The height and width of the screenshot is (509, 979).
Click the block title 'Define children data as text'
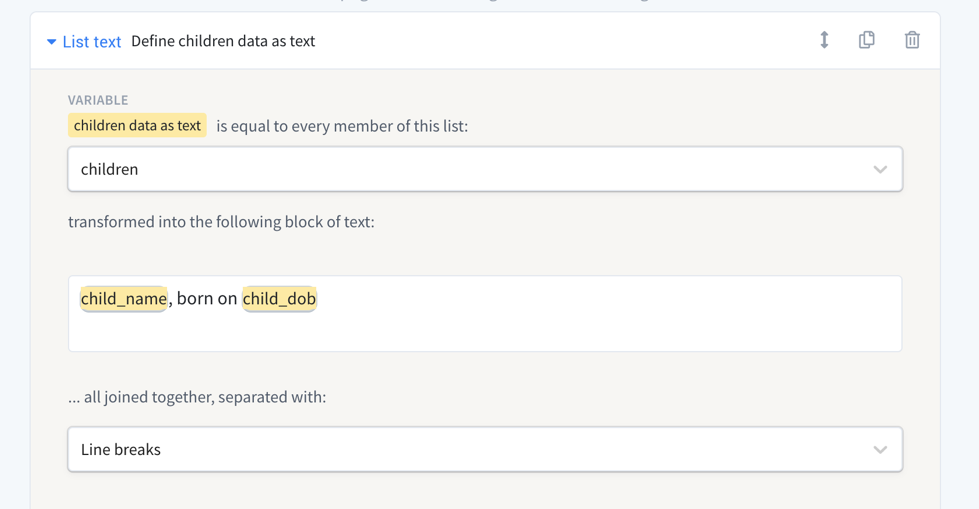pyautogui.click(x=223, y=41)
